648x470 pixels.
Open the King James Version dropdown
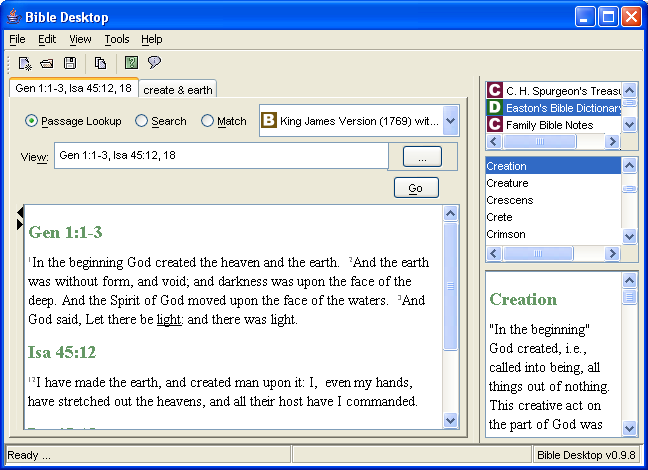(x=450, y=121)
